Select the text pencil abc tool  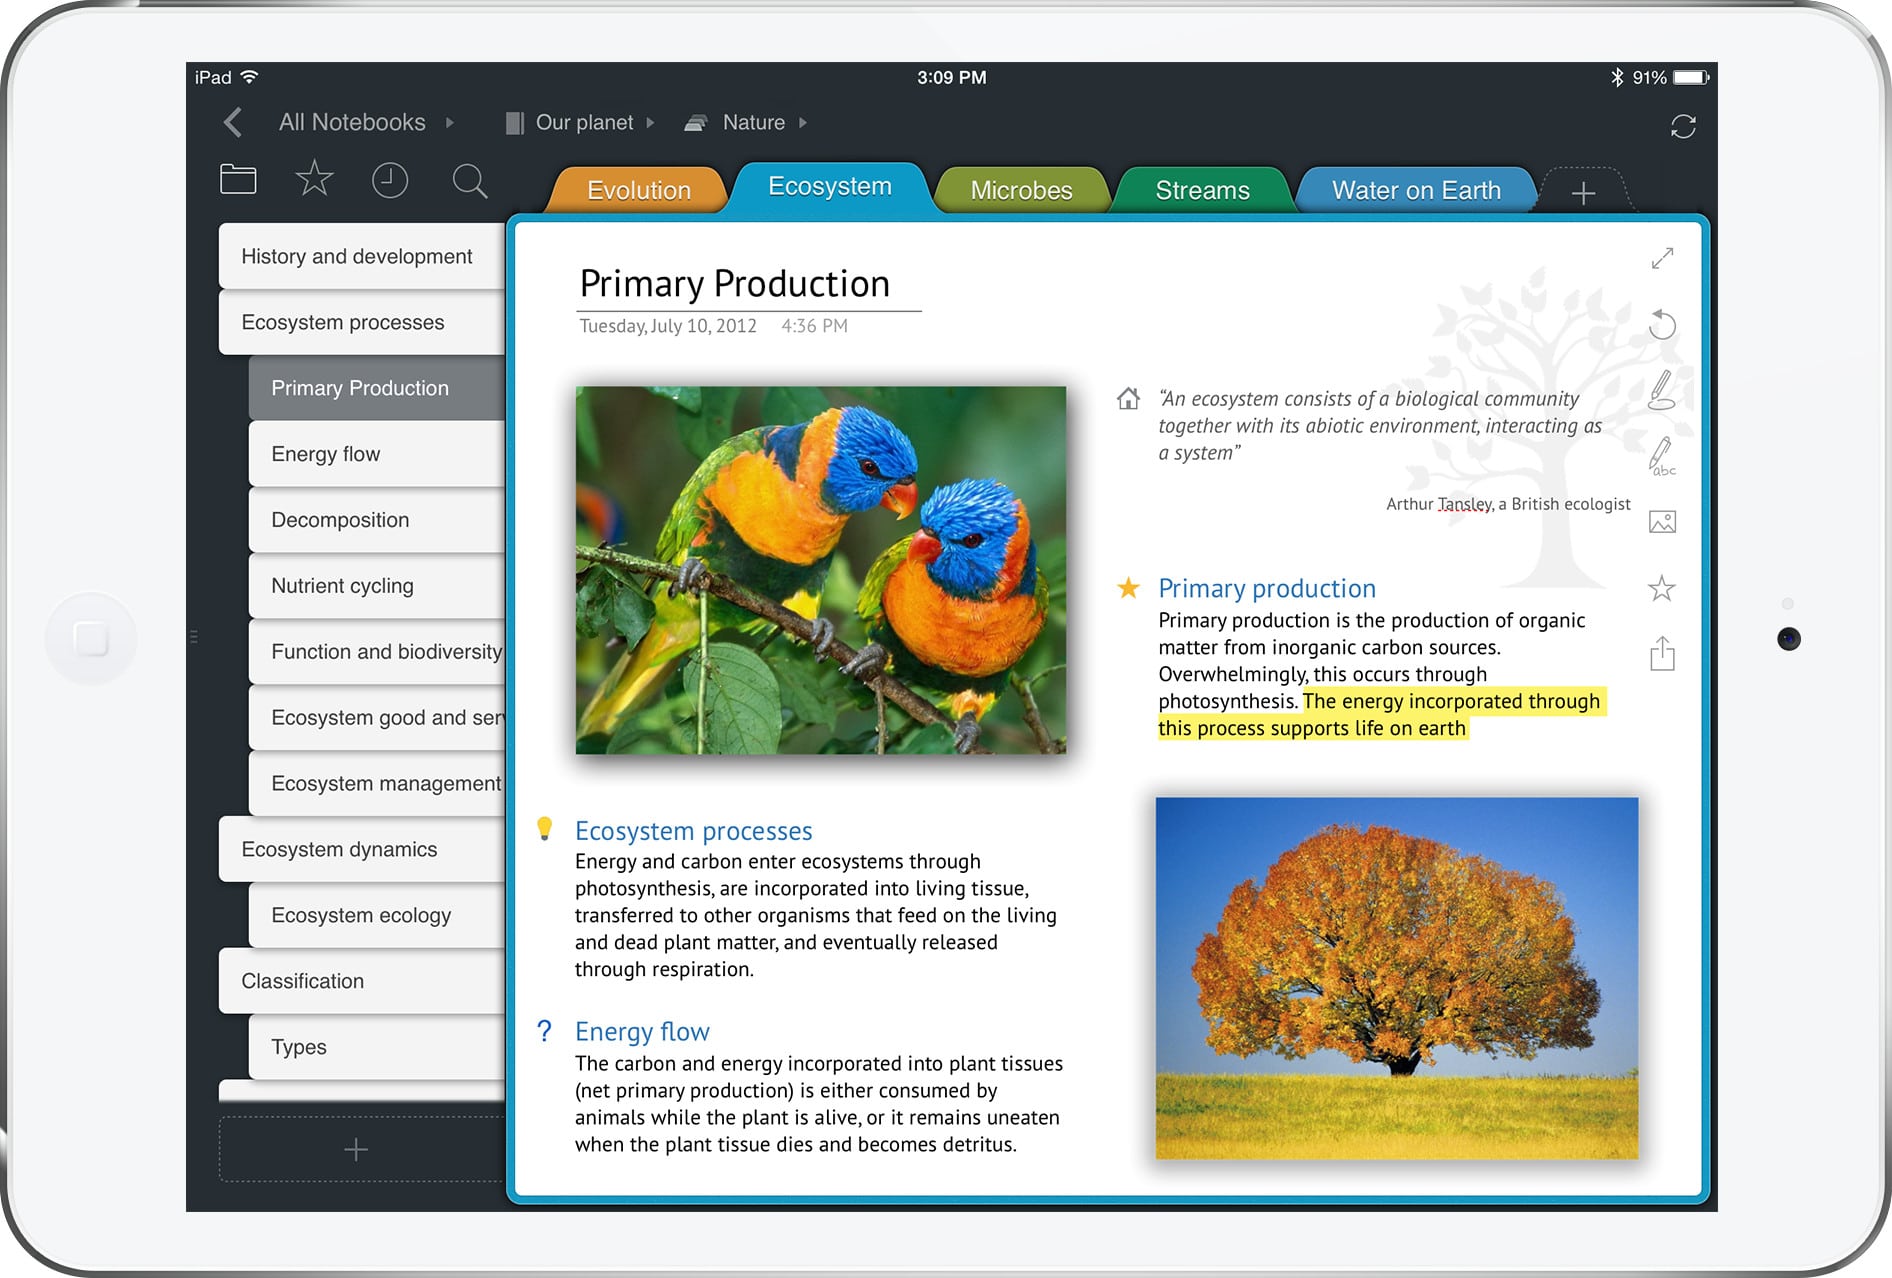coord(1662,456)
